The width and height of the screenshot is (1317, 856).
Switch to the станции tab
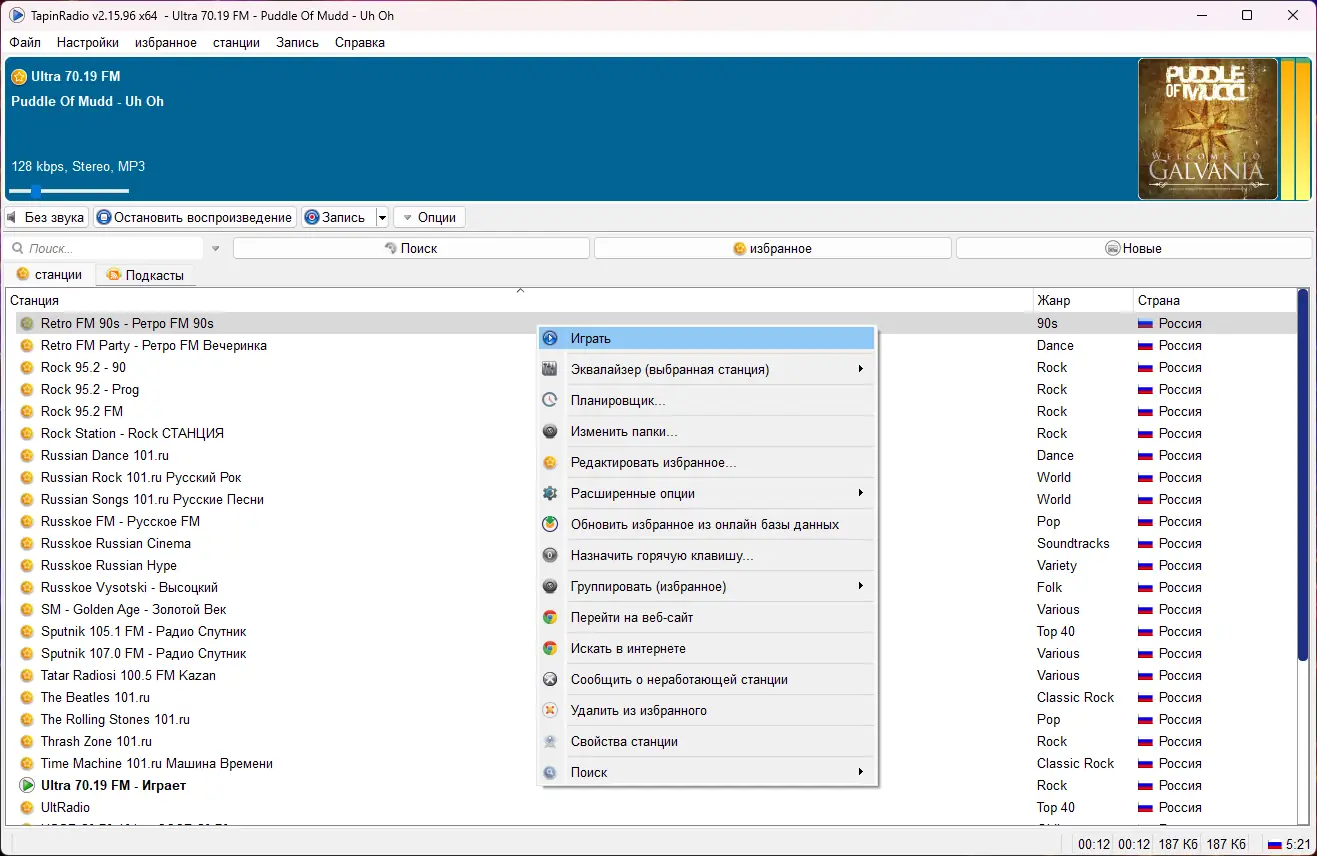click(49, 275)
